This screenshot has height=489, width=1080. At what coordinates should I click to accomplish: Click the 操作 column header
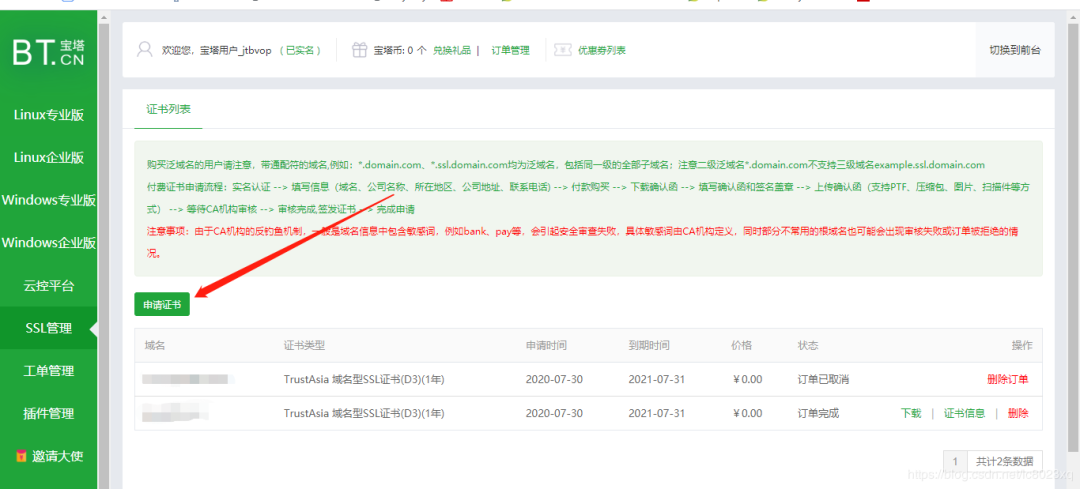coord(1022,345)
